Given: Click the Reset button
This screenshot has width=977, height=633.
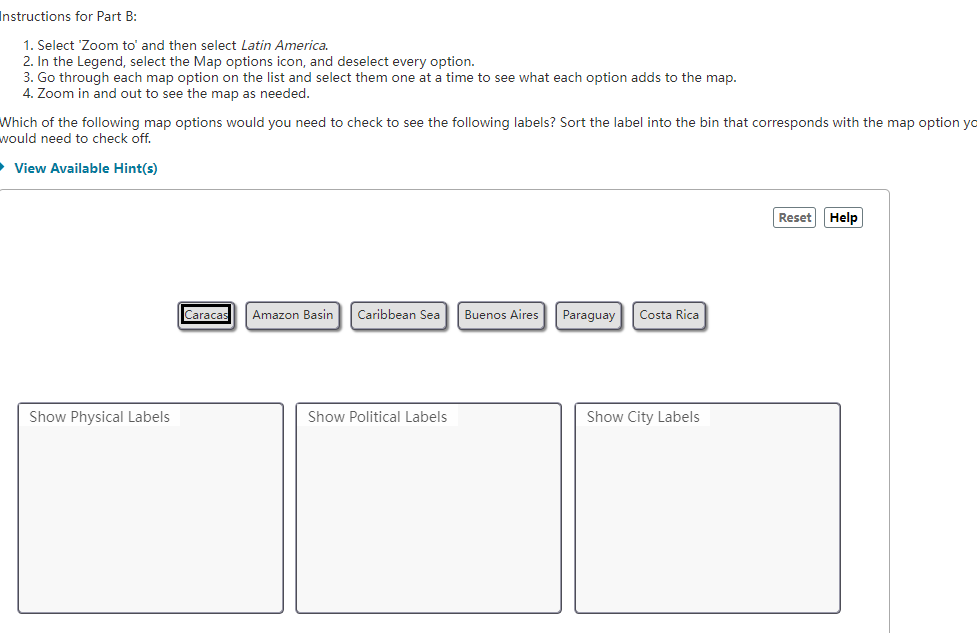Looking at the screenshot, I should (794, 217).
